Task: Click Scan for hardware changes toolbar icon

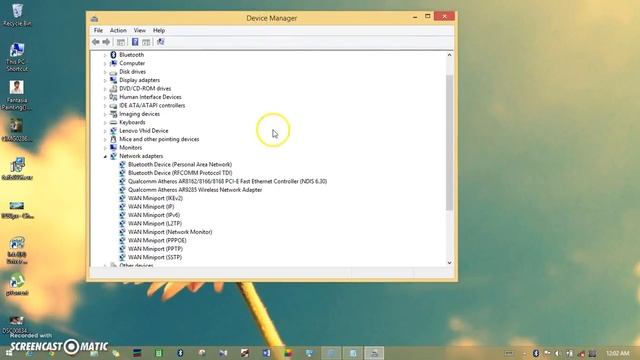Action: pos(161,42)
